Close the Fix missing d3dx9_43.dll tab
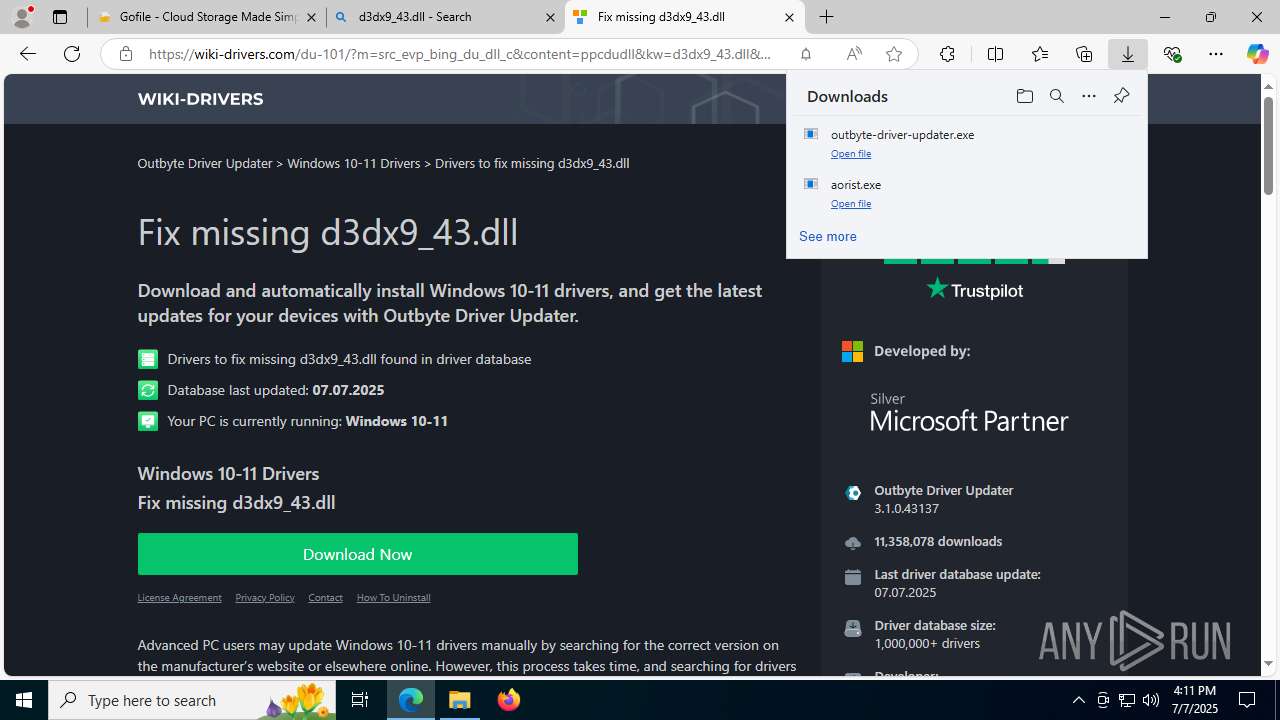This screenshot has height=720, width=1280. point(789,17)
